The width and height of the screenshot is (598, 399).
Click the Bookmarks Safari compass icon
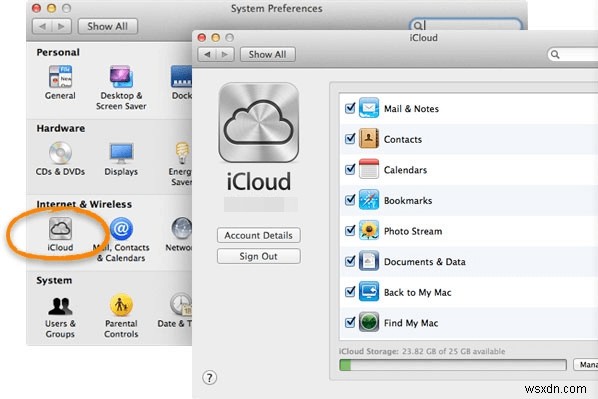point(368,200)
